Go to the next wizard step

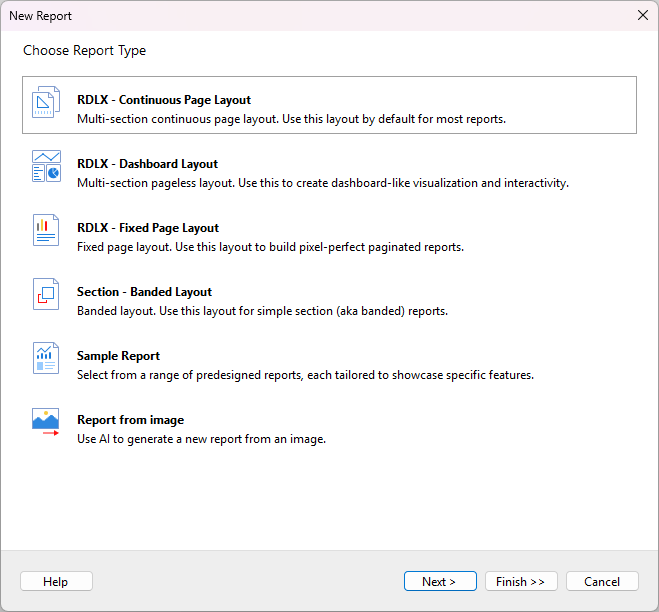(440, 581)
